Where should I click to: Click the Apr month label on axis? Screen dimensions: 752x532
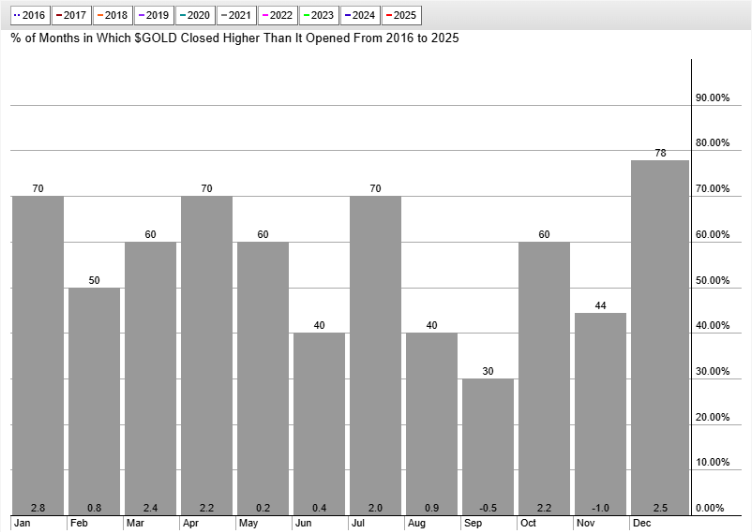[189, 523]
